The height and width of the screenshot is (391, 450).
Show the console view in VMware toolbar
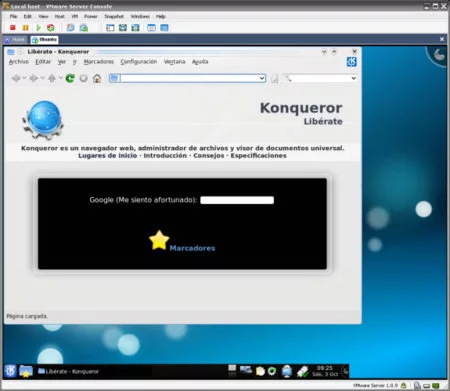pos(164,28)
